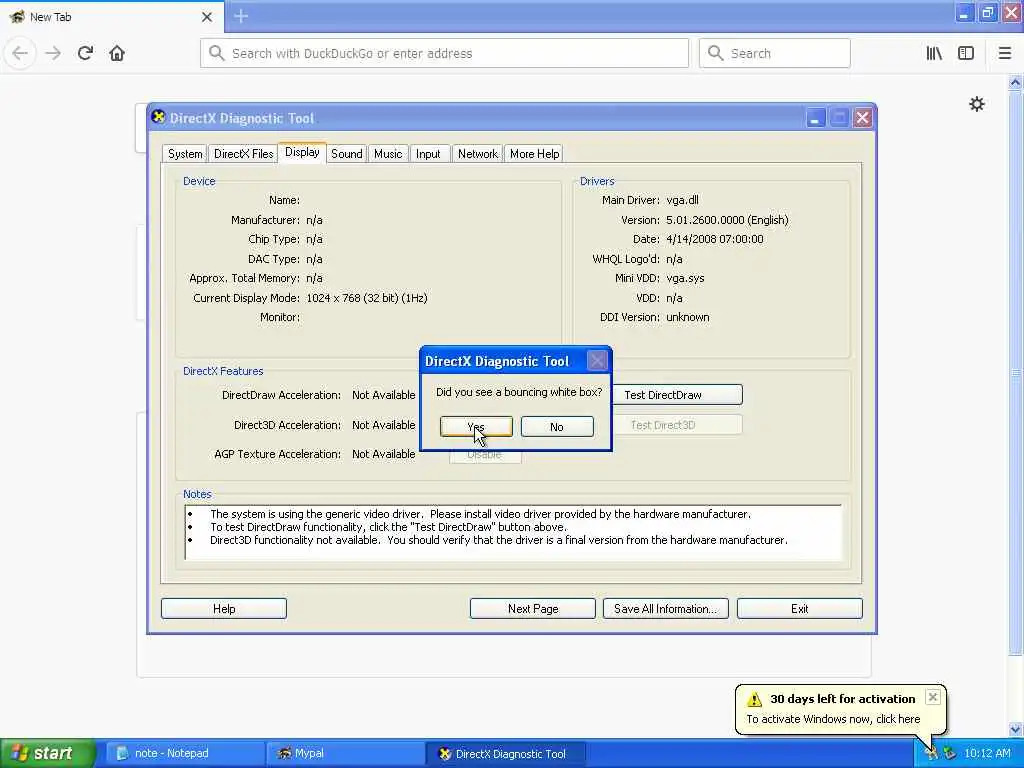This screenshot has height=768, width=1024.
Task: Switch to note - Notepad in taskbar
Action: tap(184, 753)
